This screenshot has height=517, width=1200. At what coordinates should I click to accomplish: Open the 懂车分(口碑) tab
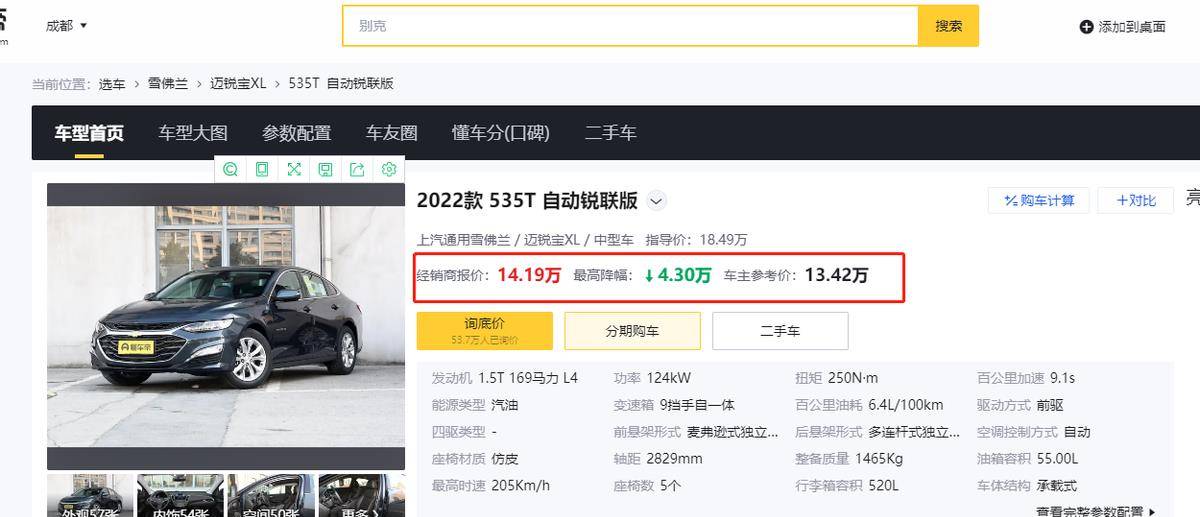[x=500, y=133]
